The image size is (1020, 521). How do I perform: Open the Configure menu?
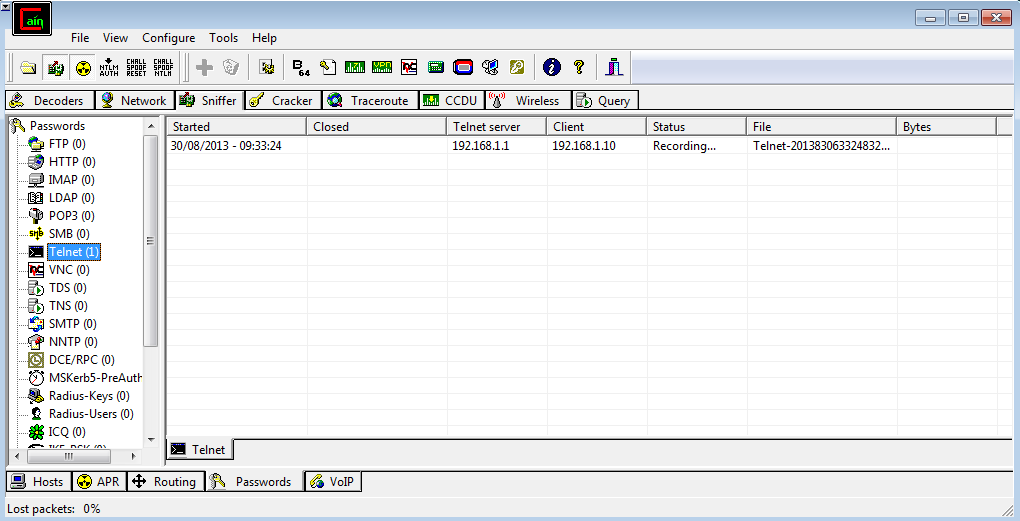[168, 38]
